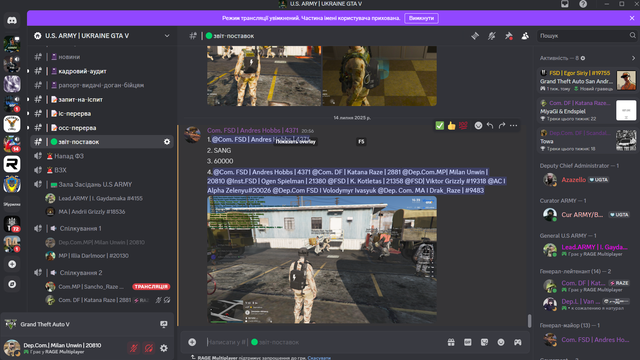Select the eagle emblem server icon

pos(12,124)
